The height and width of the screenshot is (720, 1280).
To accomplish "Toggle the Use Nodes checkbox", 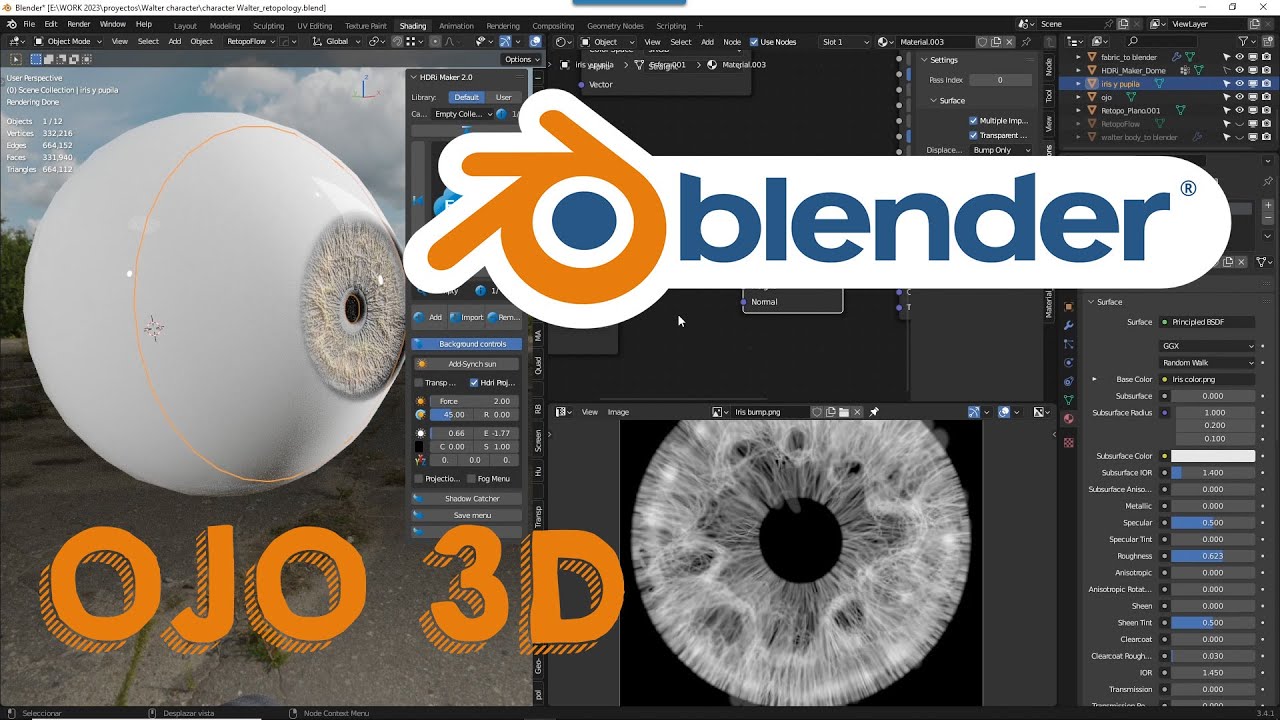I will [753, 42].
